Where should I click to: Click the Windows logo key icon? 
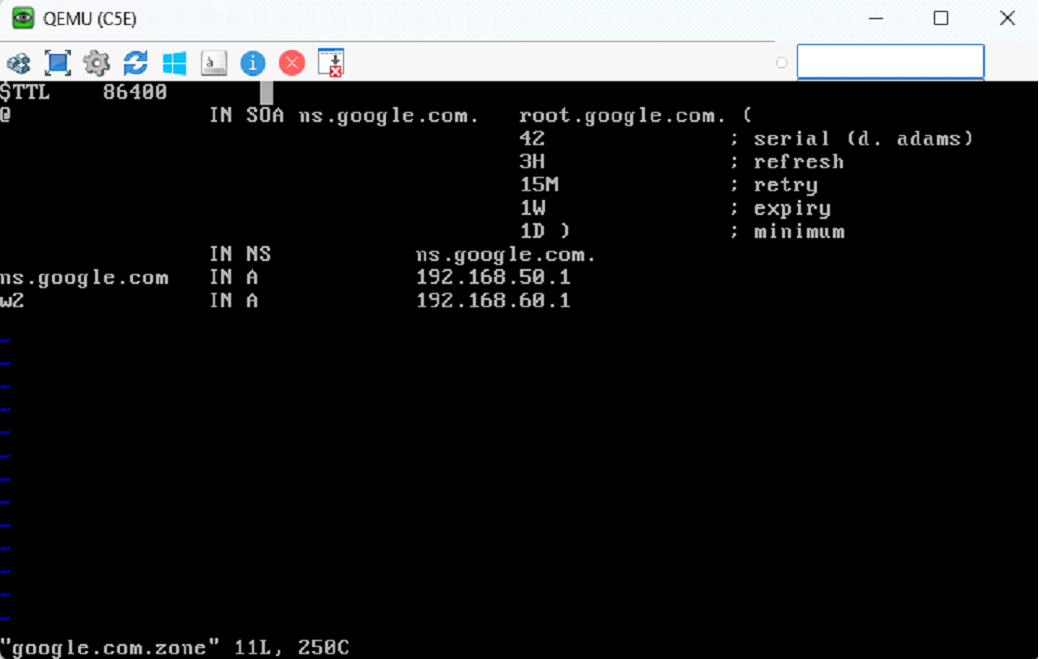(x=175, y=64)
